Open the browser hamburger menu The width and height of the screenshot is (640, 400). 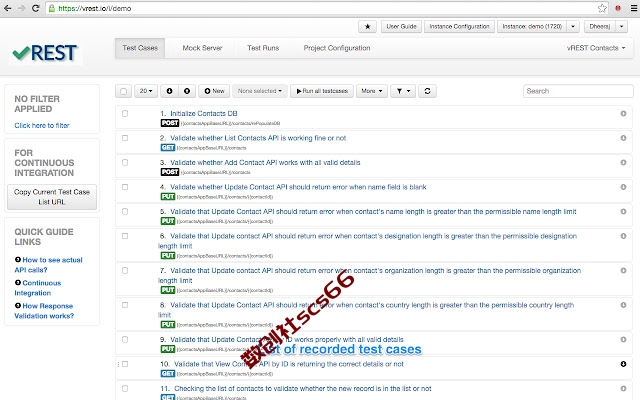[x=633, y=8]
